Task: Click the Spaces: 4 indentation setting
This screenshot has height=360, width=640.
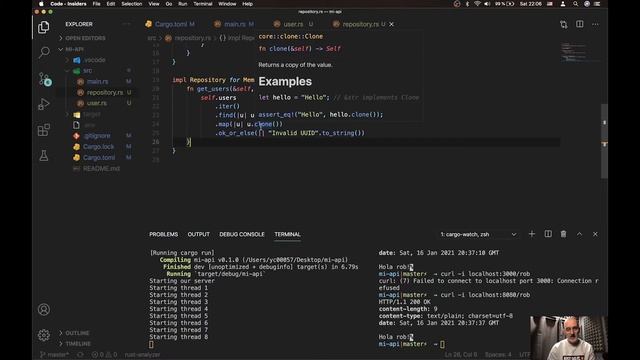Action: (x=498, y=355)
